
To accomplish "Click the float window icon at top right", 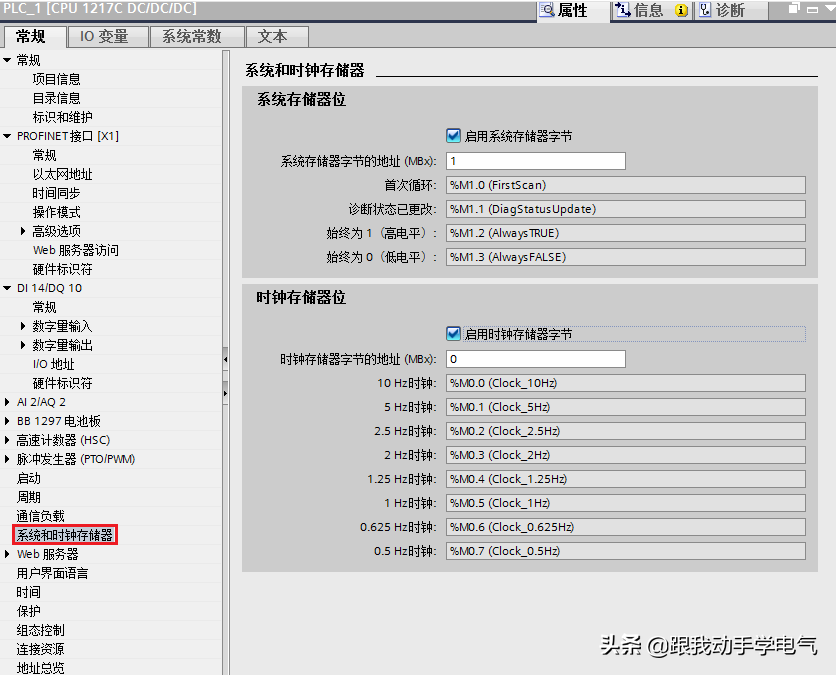I will [794, 8].
